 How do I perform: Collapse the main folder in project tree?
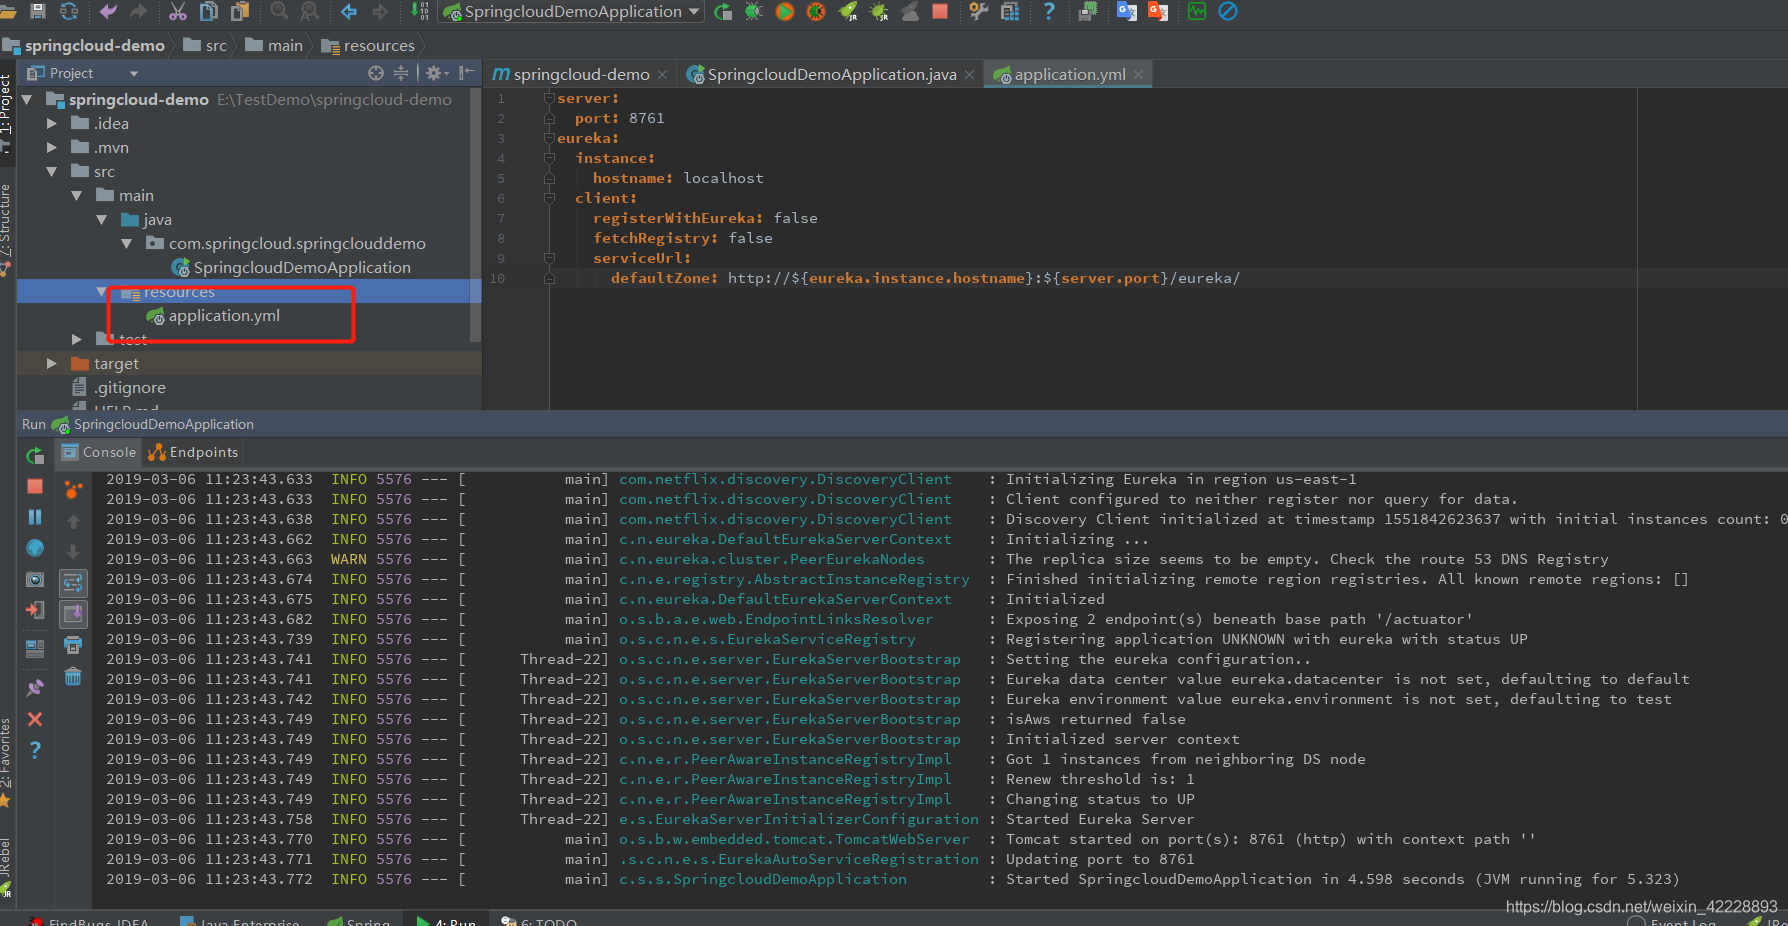tap(77, 196)
